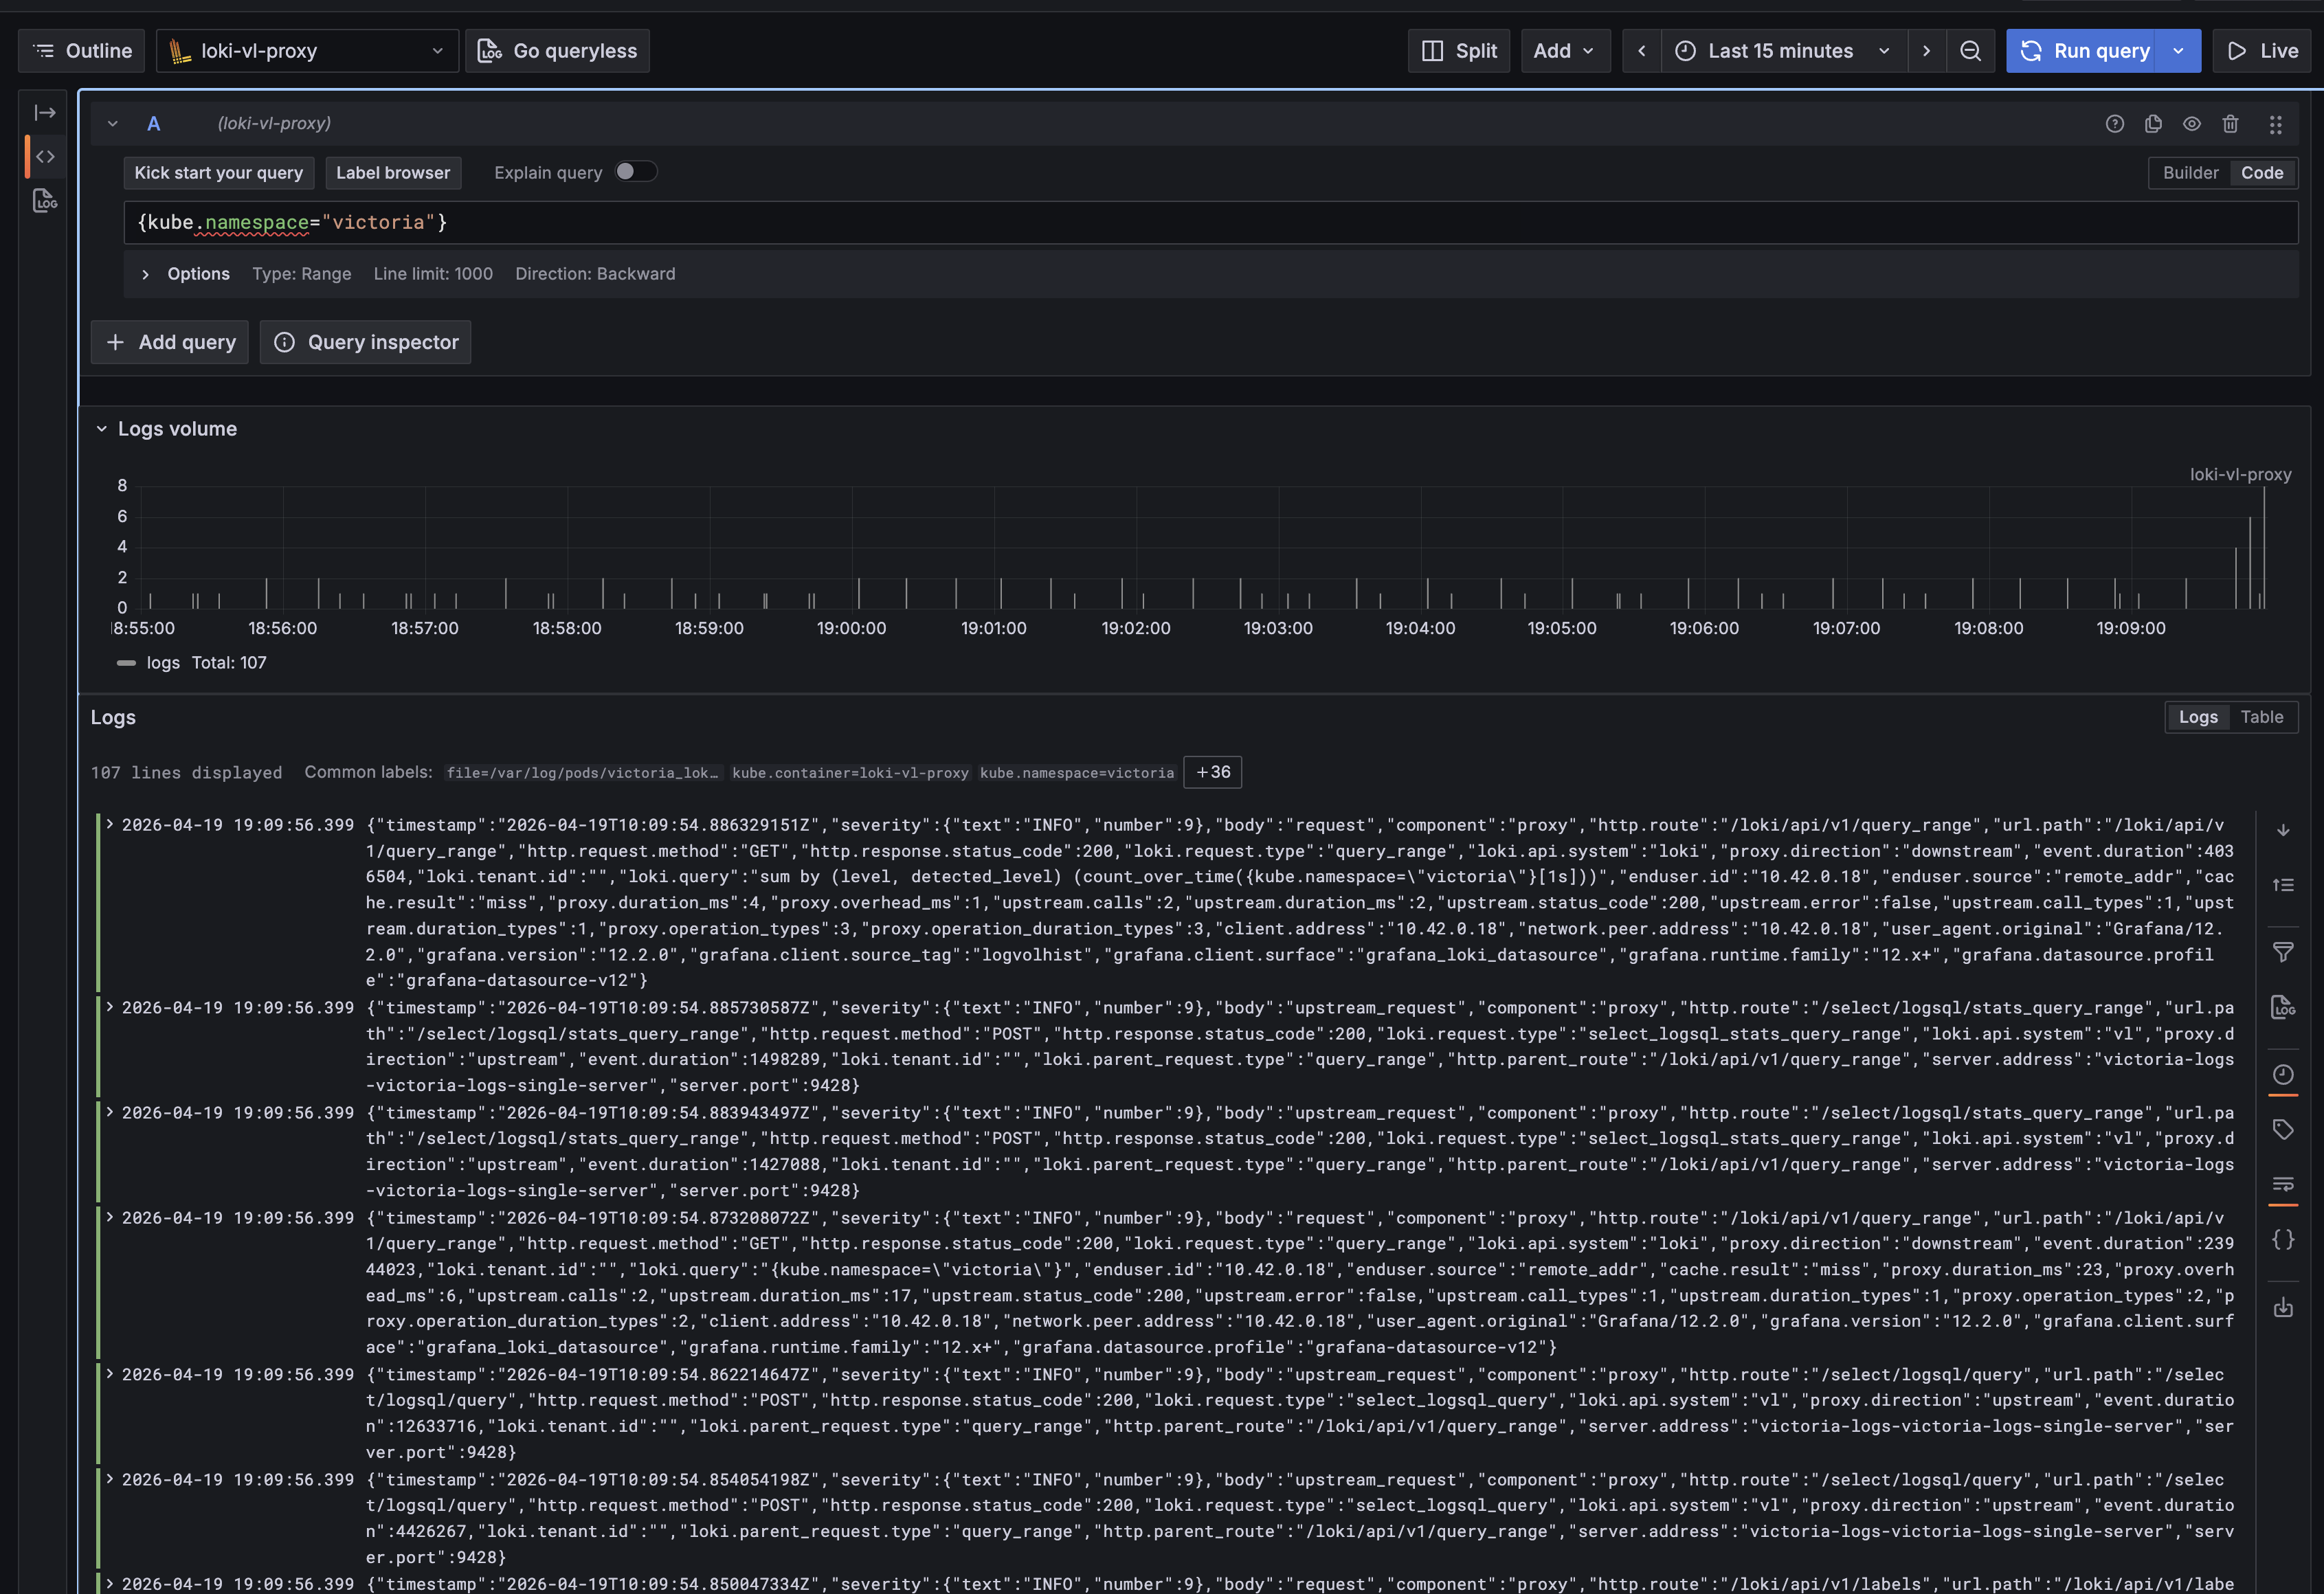Click download logs icon in log sidebar
The image size is (2324, 1594).
point(2283,1308)
